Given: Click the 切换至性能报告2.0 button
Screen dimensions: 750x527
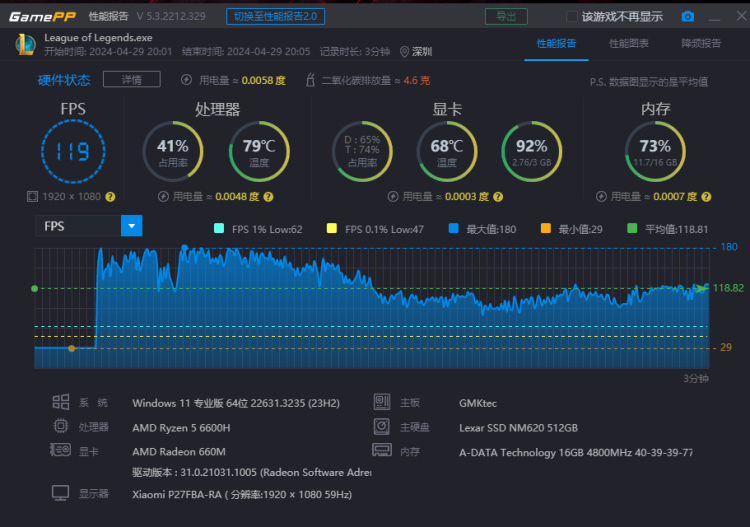Looking at the screenshot, I should (276, 16).
